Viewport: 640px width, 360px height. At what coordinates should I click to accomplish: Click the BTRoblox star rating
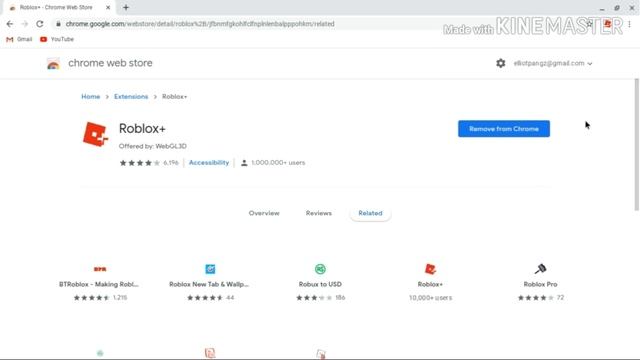(x=91, y=298)
